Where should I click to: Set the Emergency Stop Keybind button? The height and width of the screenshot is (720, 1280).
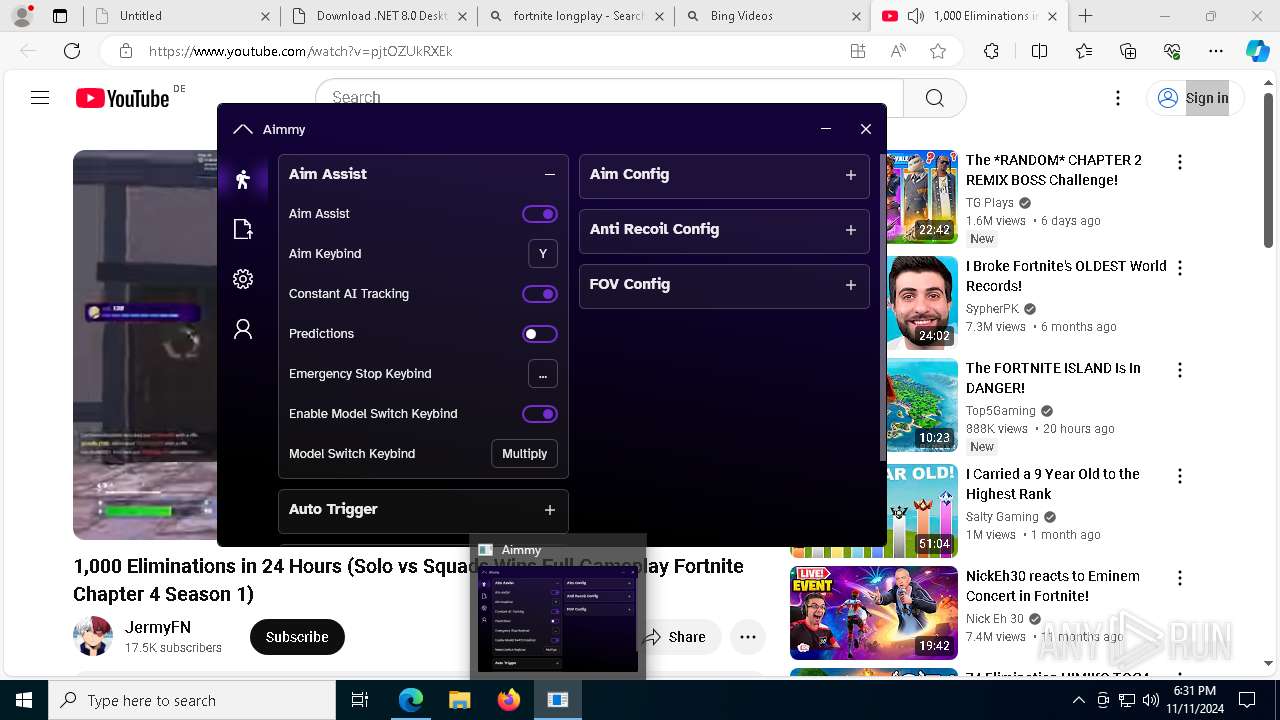point(543,374)
